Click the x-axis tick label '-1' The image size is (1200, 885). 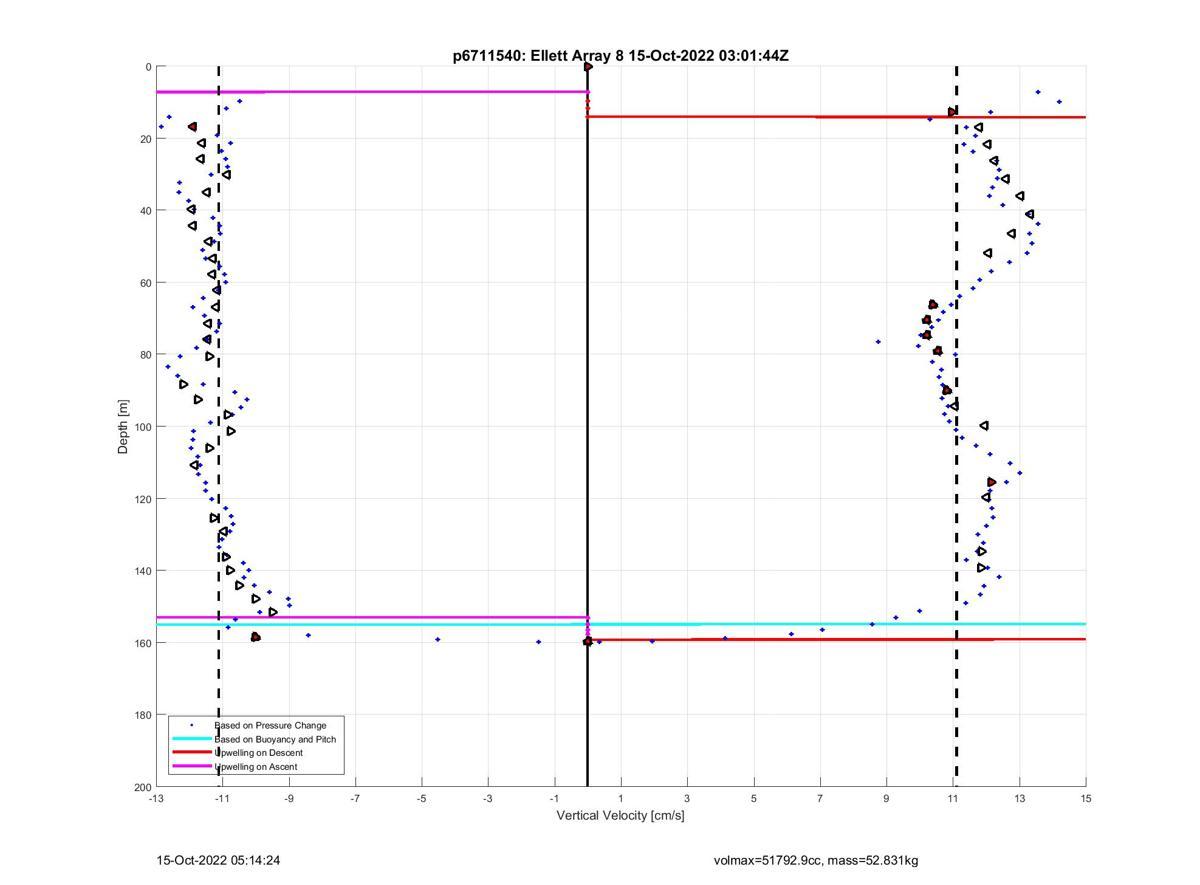(x=554, y=798)
